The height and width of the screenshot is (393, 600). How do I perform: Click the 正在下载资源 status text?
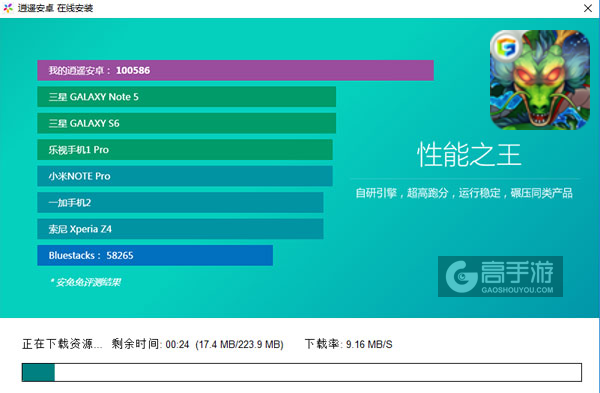coord(62,344)
